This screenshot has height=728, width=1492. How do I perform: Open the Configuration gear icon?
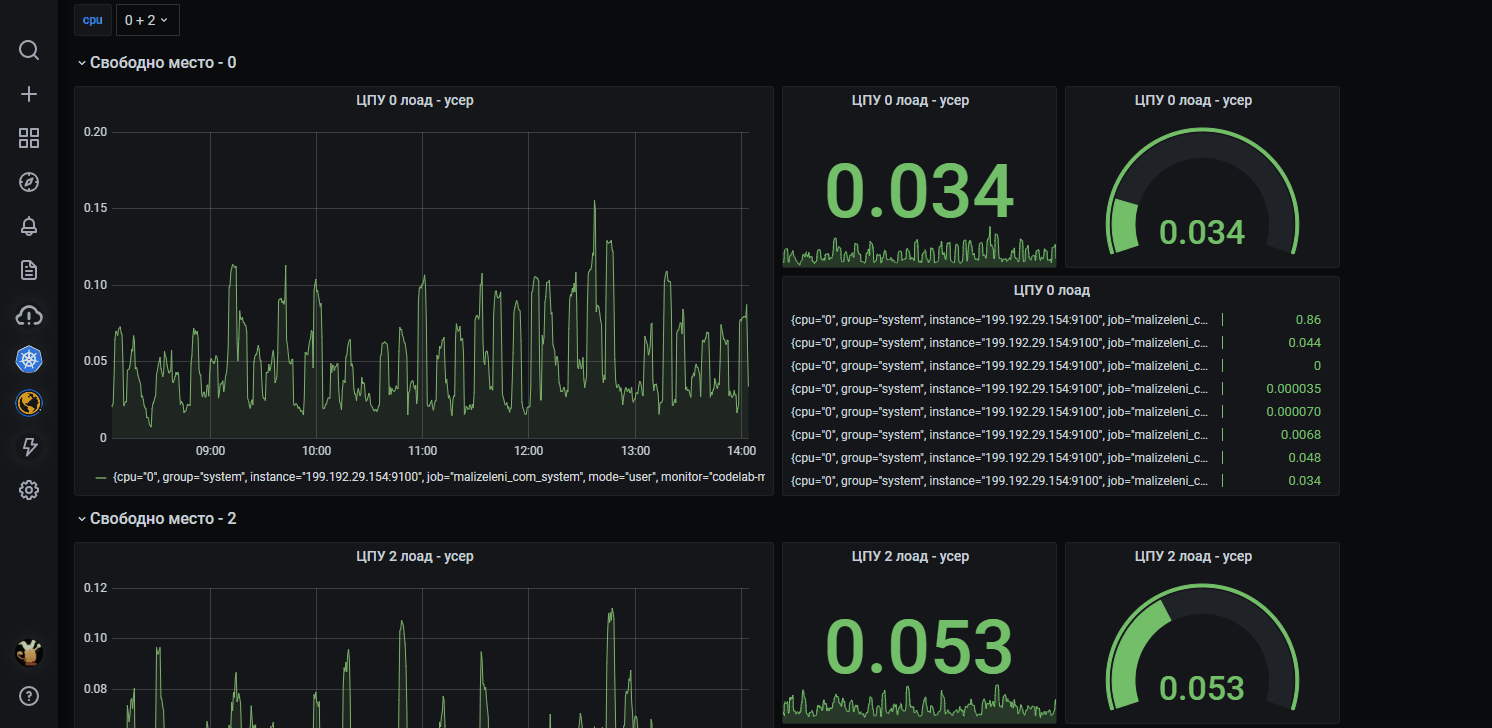(28, 490)
